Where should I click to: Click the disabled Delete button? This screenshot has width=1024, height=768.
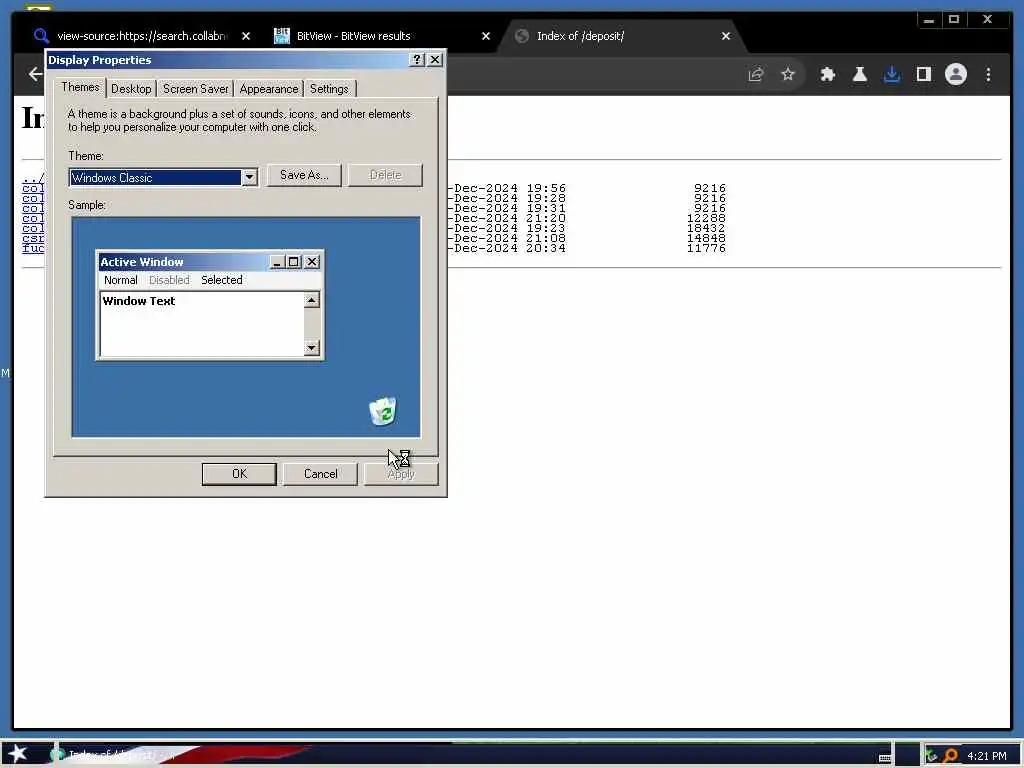[385, 175]
